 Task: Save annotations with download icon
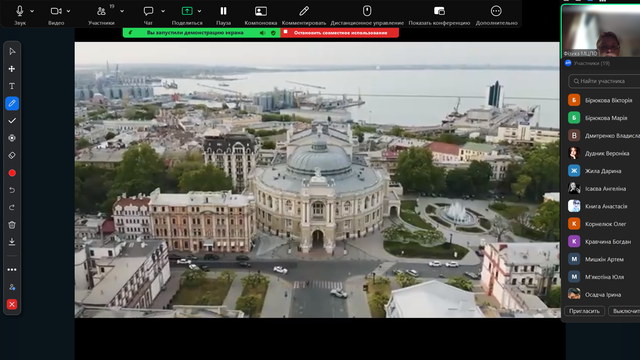click(12, 242)
